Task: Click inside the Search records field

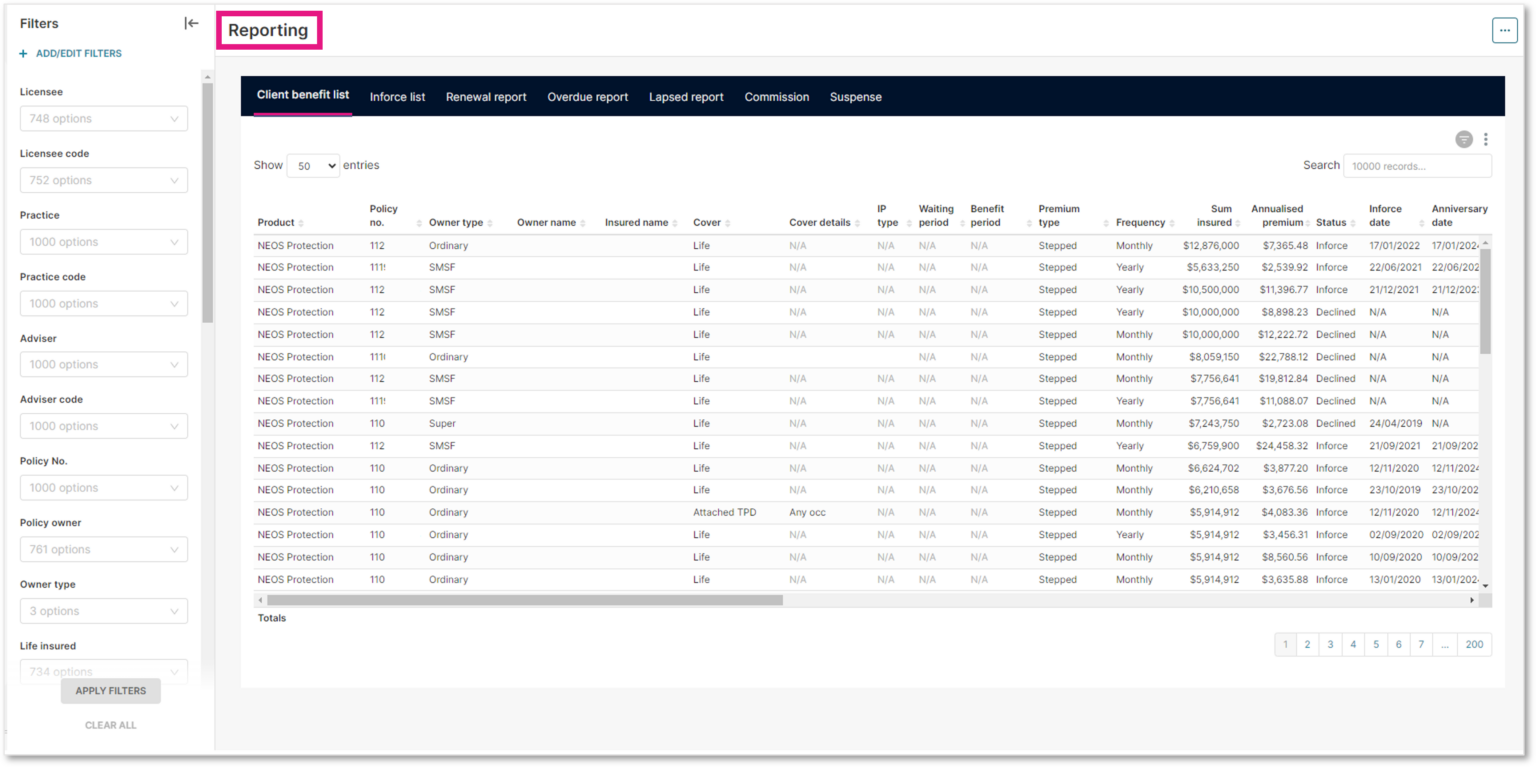Action: click(1416, 165)
